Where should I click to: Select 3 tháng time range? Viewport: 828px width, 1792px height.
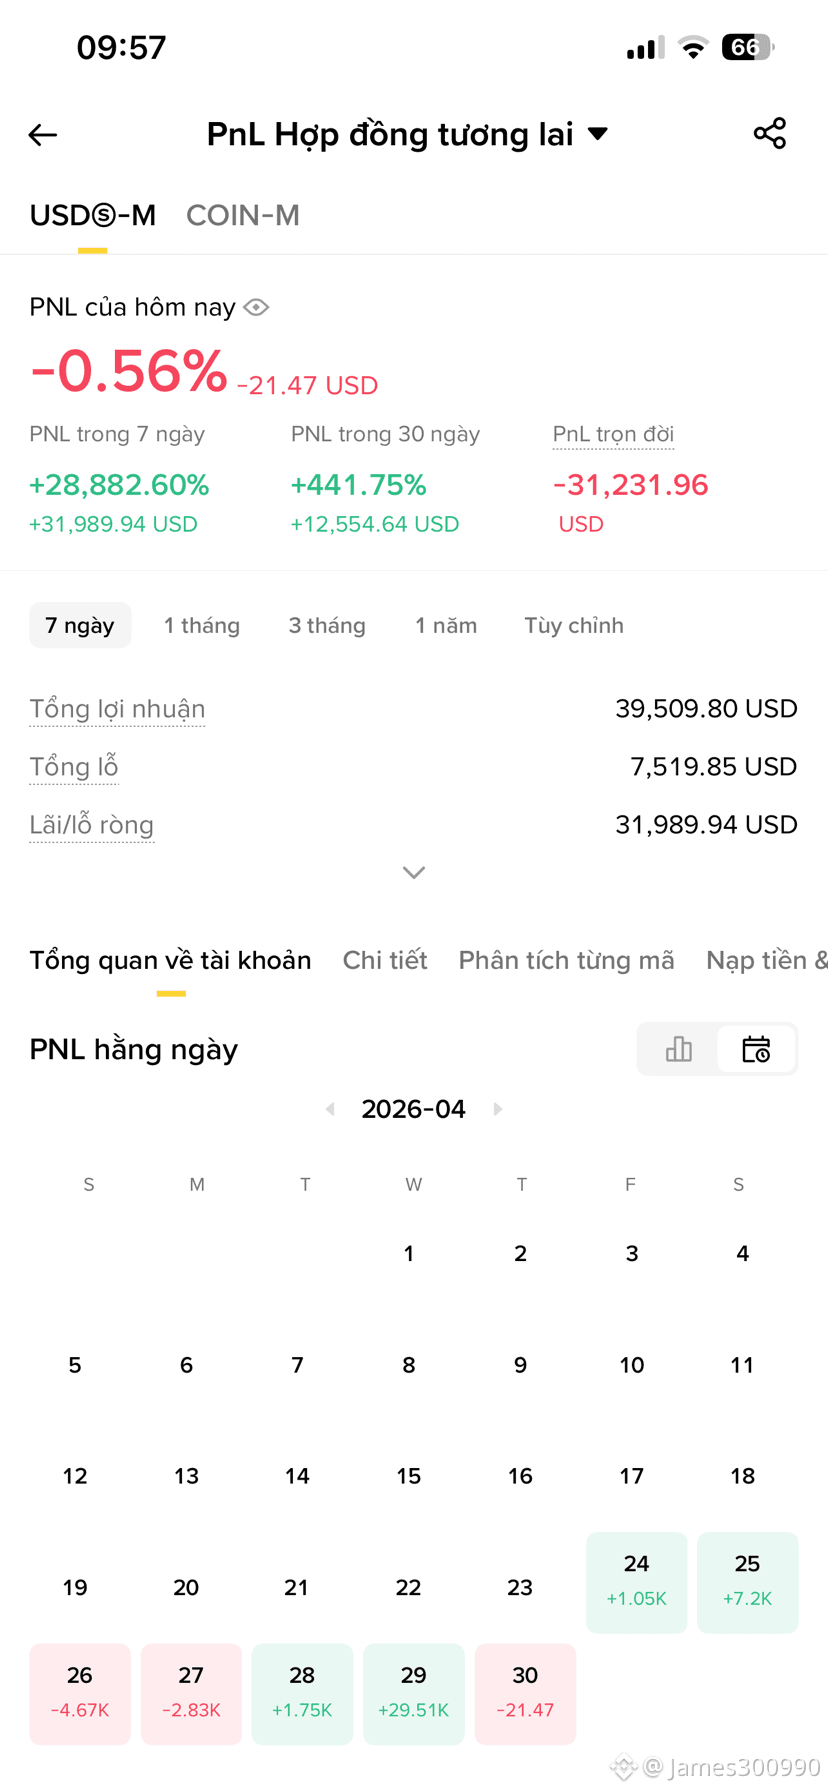[x=327, y=625]
